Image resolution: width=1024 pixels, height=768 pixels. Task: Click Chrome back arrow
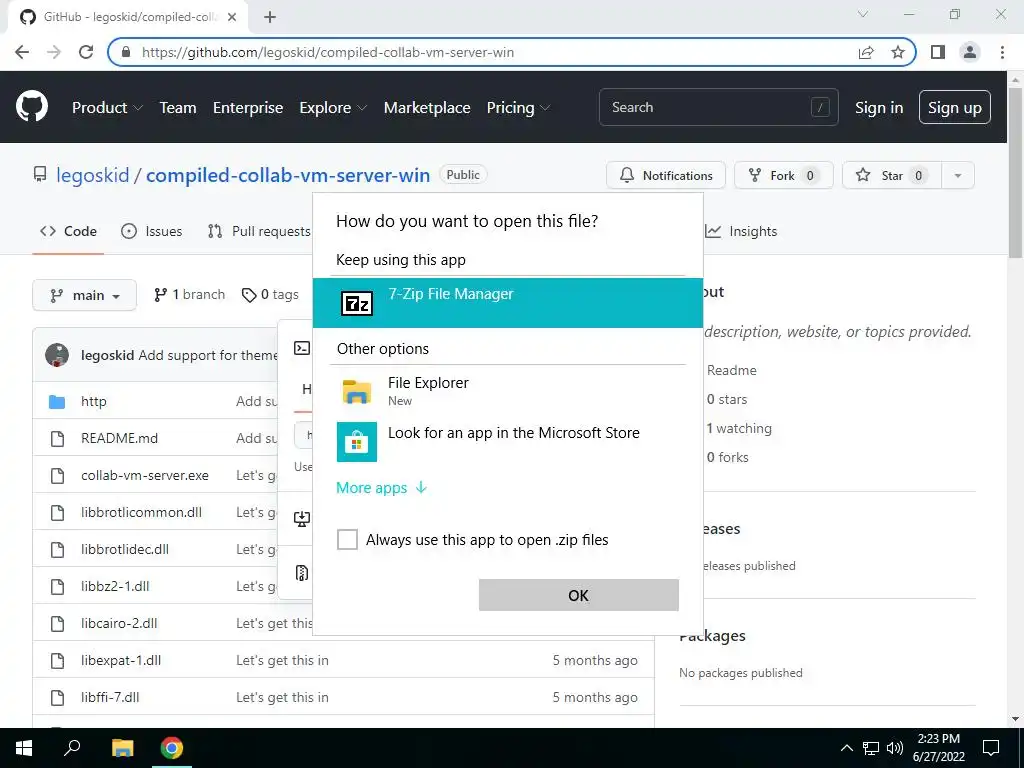pyautogui.click(x=22, y=52)
